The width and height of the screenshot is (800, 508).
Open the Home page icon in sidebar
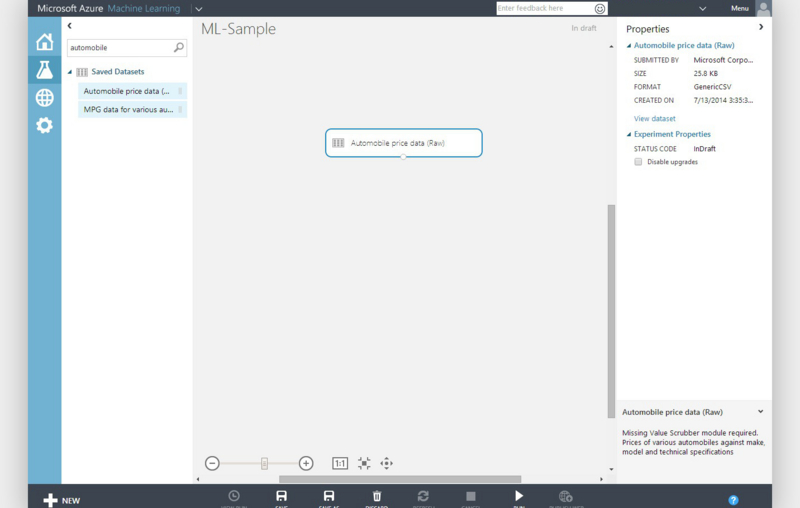pos(44,42)
